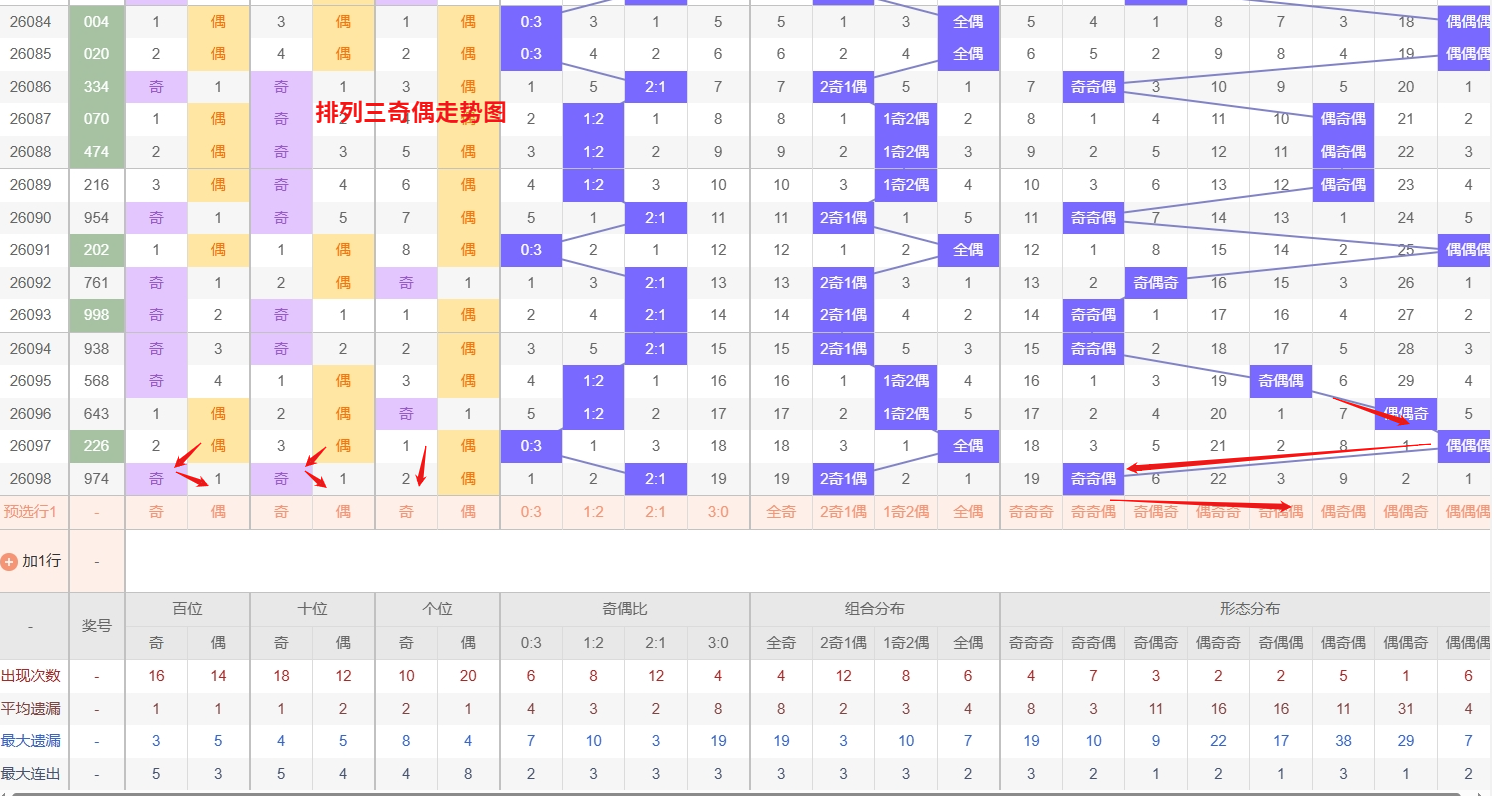Viewport: 1494px width, 796px height.
Task: Click the 形态分布 column group header
Action: (1249, 609)
